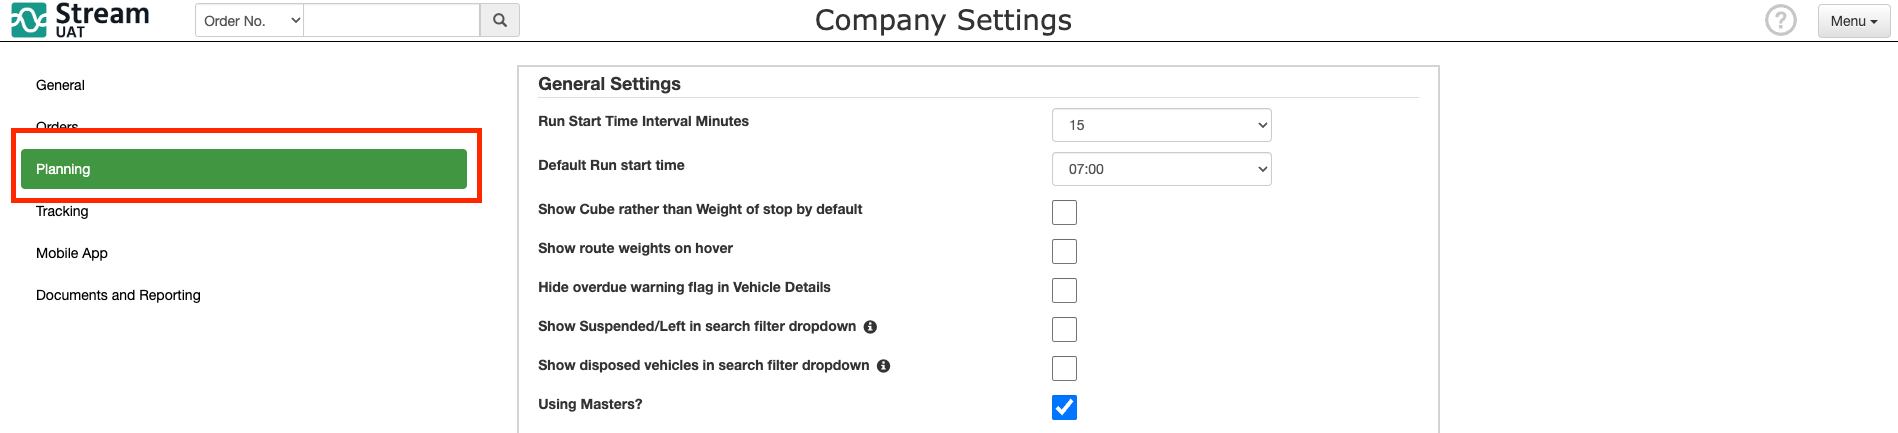Uncheck the Using Masters checkbox
Viewport: 1898px width, 433px height.
click(x=1064, y=407)
